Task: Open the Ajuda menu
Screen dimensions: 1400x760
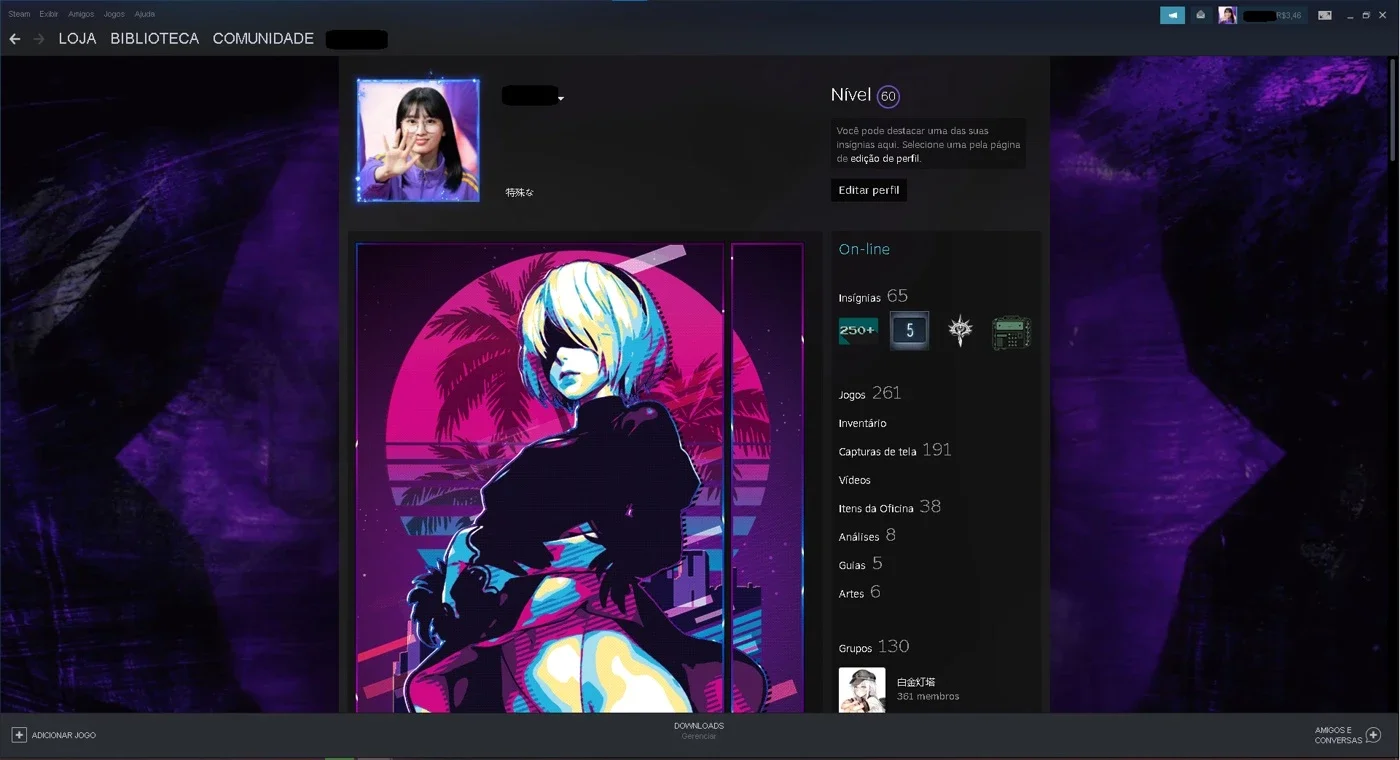Action: (x=145, y=14)
